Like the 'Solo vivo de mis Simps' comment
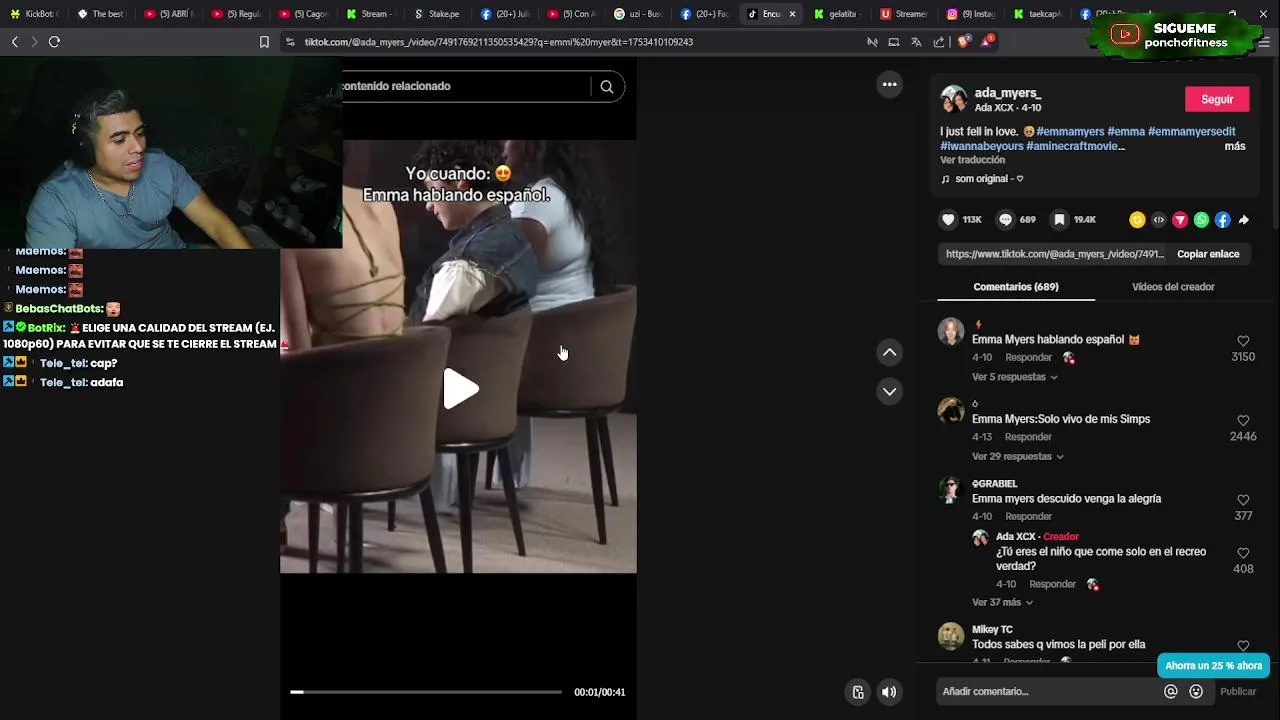 pos(1243,421)
